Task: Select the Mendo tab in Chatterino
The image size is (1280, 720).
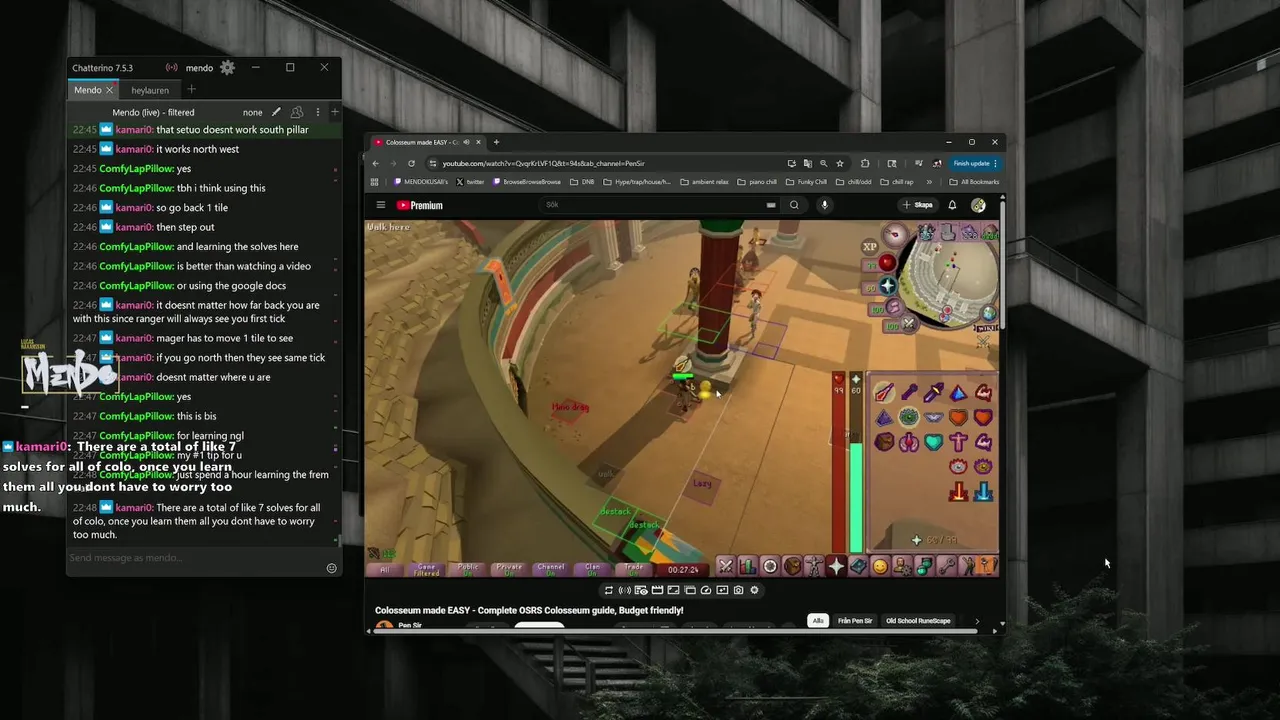Action: (88, 90)
